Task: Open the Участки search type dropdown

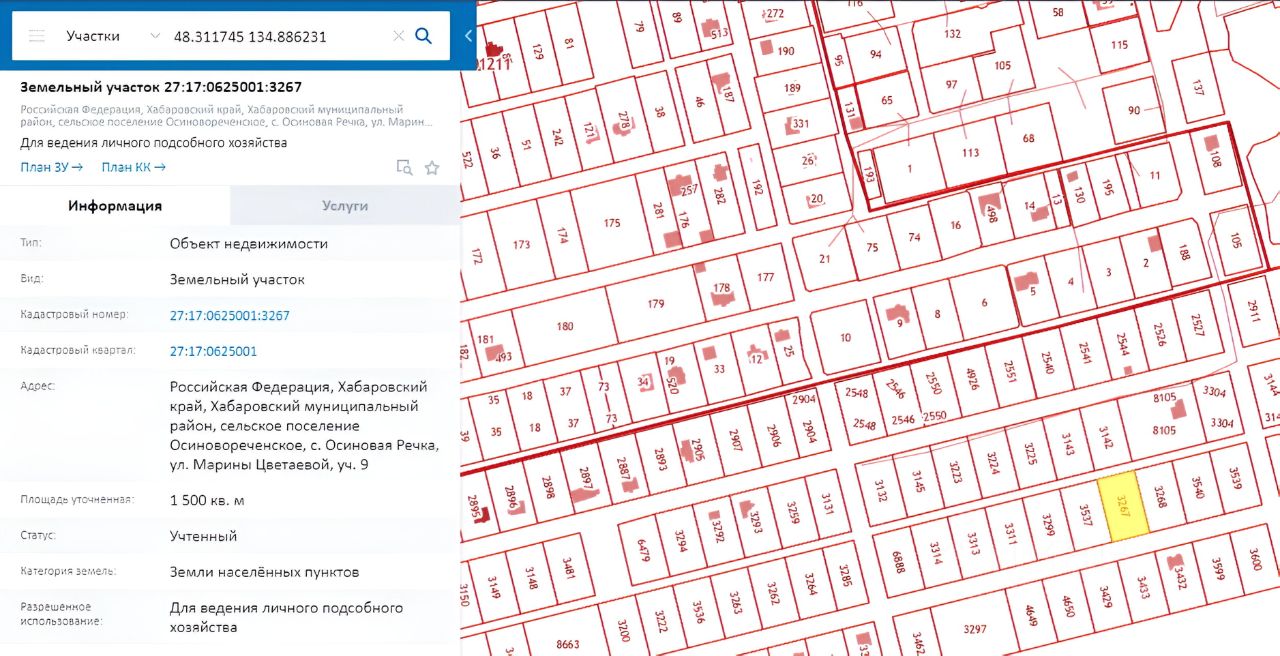Action: click(x=112, y=36)
